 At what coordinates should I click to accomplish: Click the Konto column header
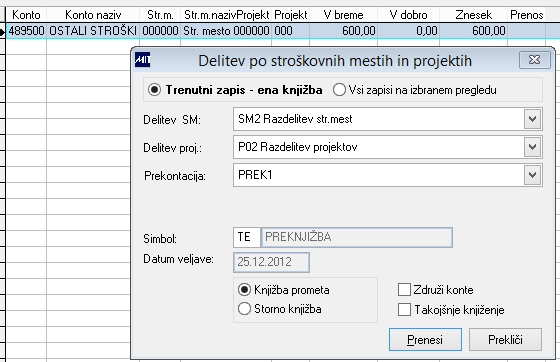[26, 15]
